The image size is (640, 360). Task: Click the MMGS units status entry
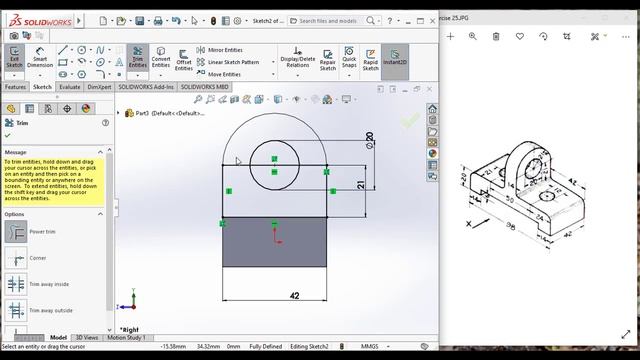pos(369,346)
